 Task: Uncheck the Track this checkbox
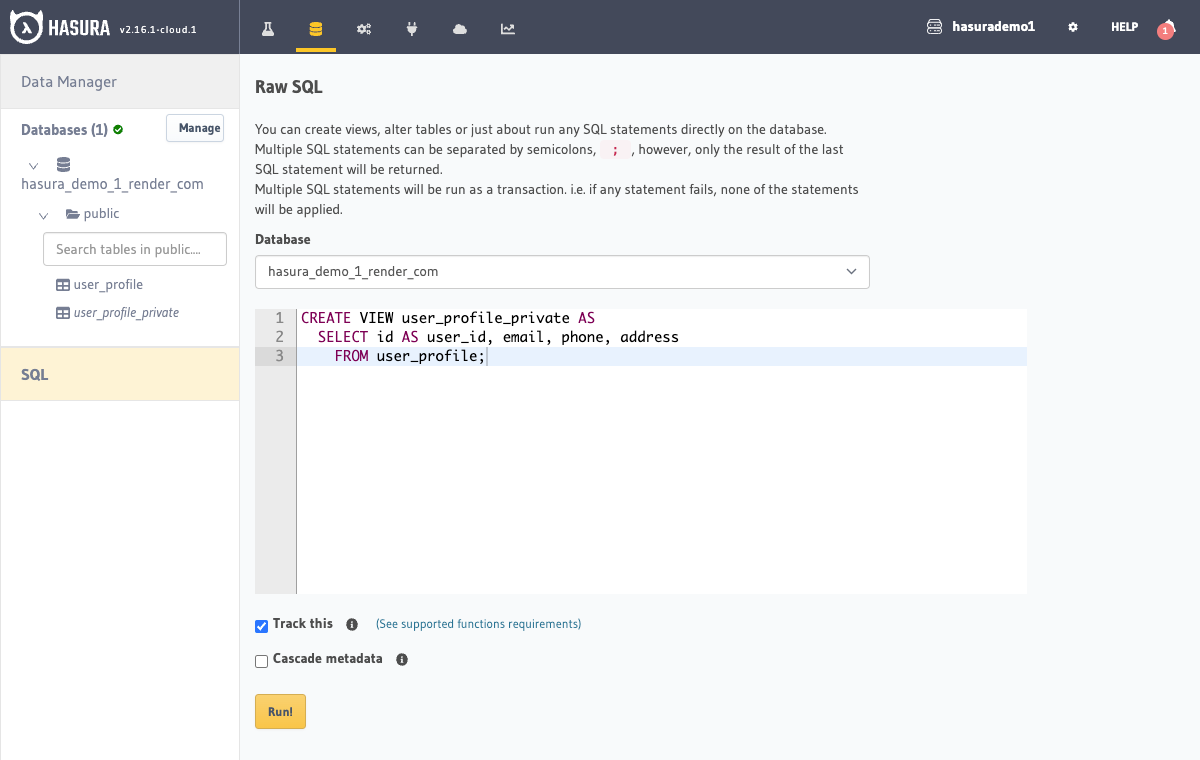tap(262, 626)
